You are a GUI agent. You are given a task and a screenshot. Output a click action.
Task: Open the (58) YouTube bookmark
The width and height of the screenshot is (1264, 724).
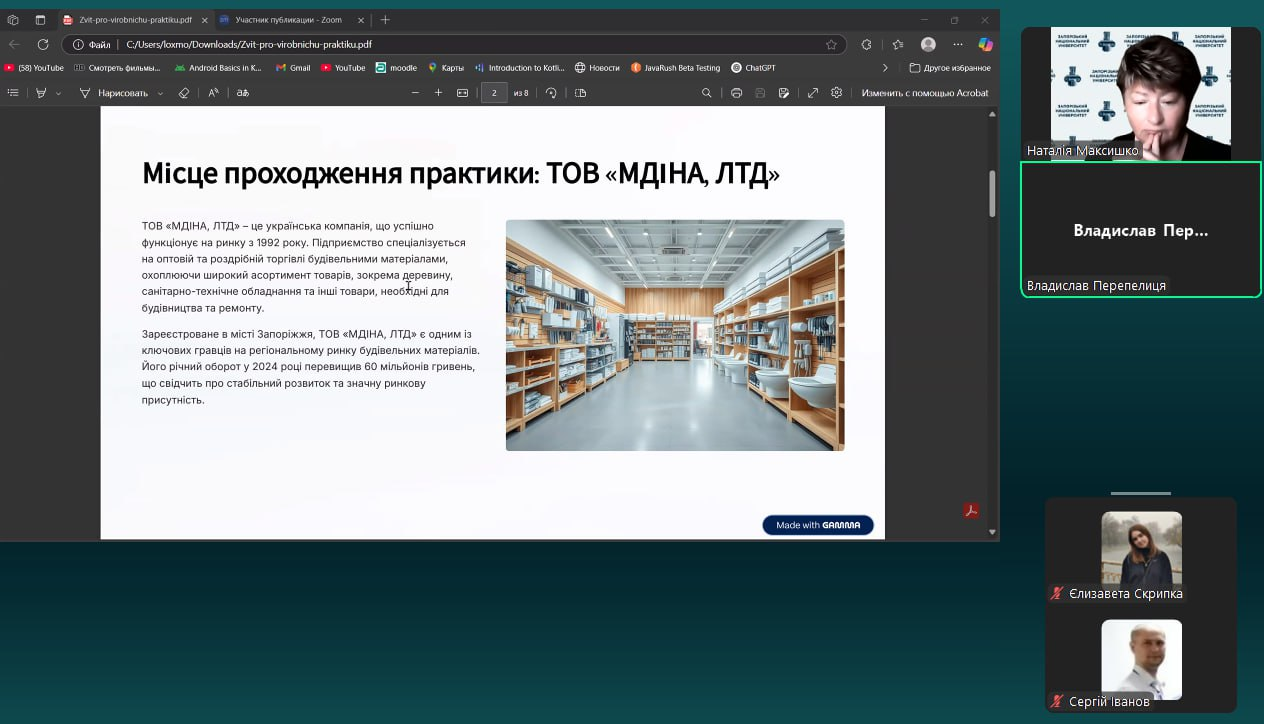[x=34, y=68]
